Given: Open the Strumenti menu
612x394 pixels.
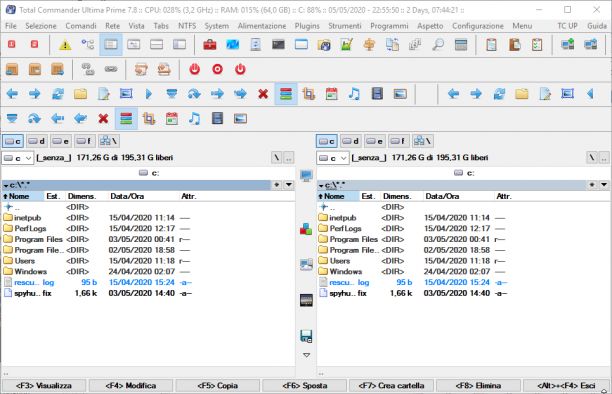Looking at the screenshot, I should (345, 26).
